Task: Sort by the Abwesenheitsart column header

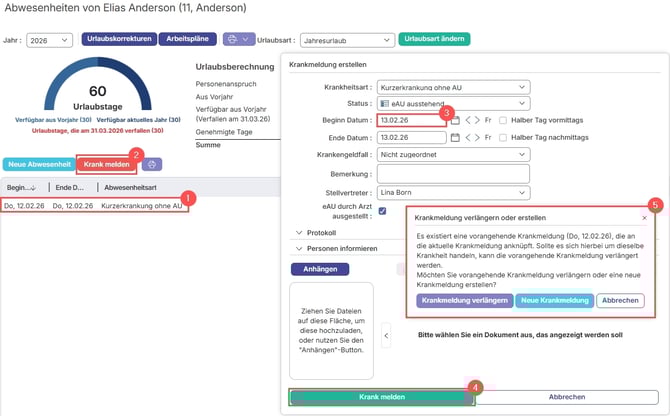Action: (128, 187)
